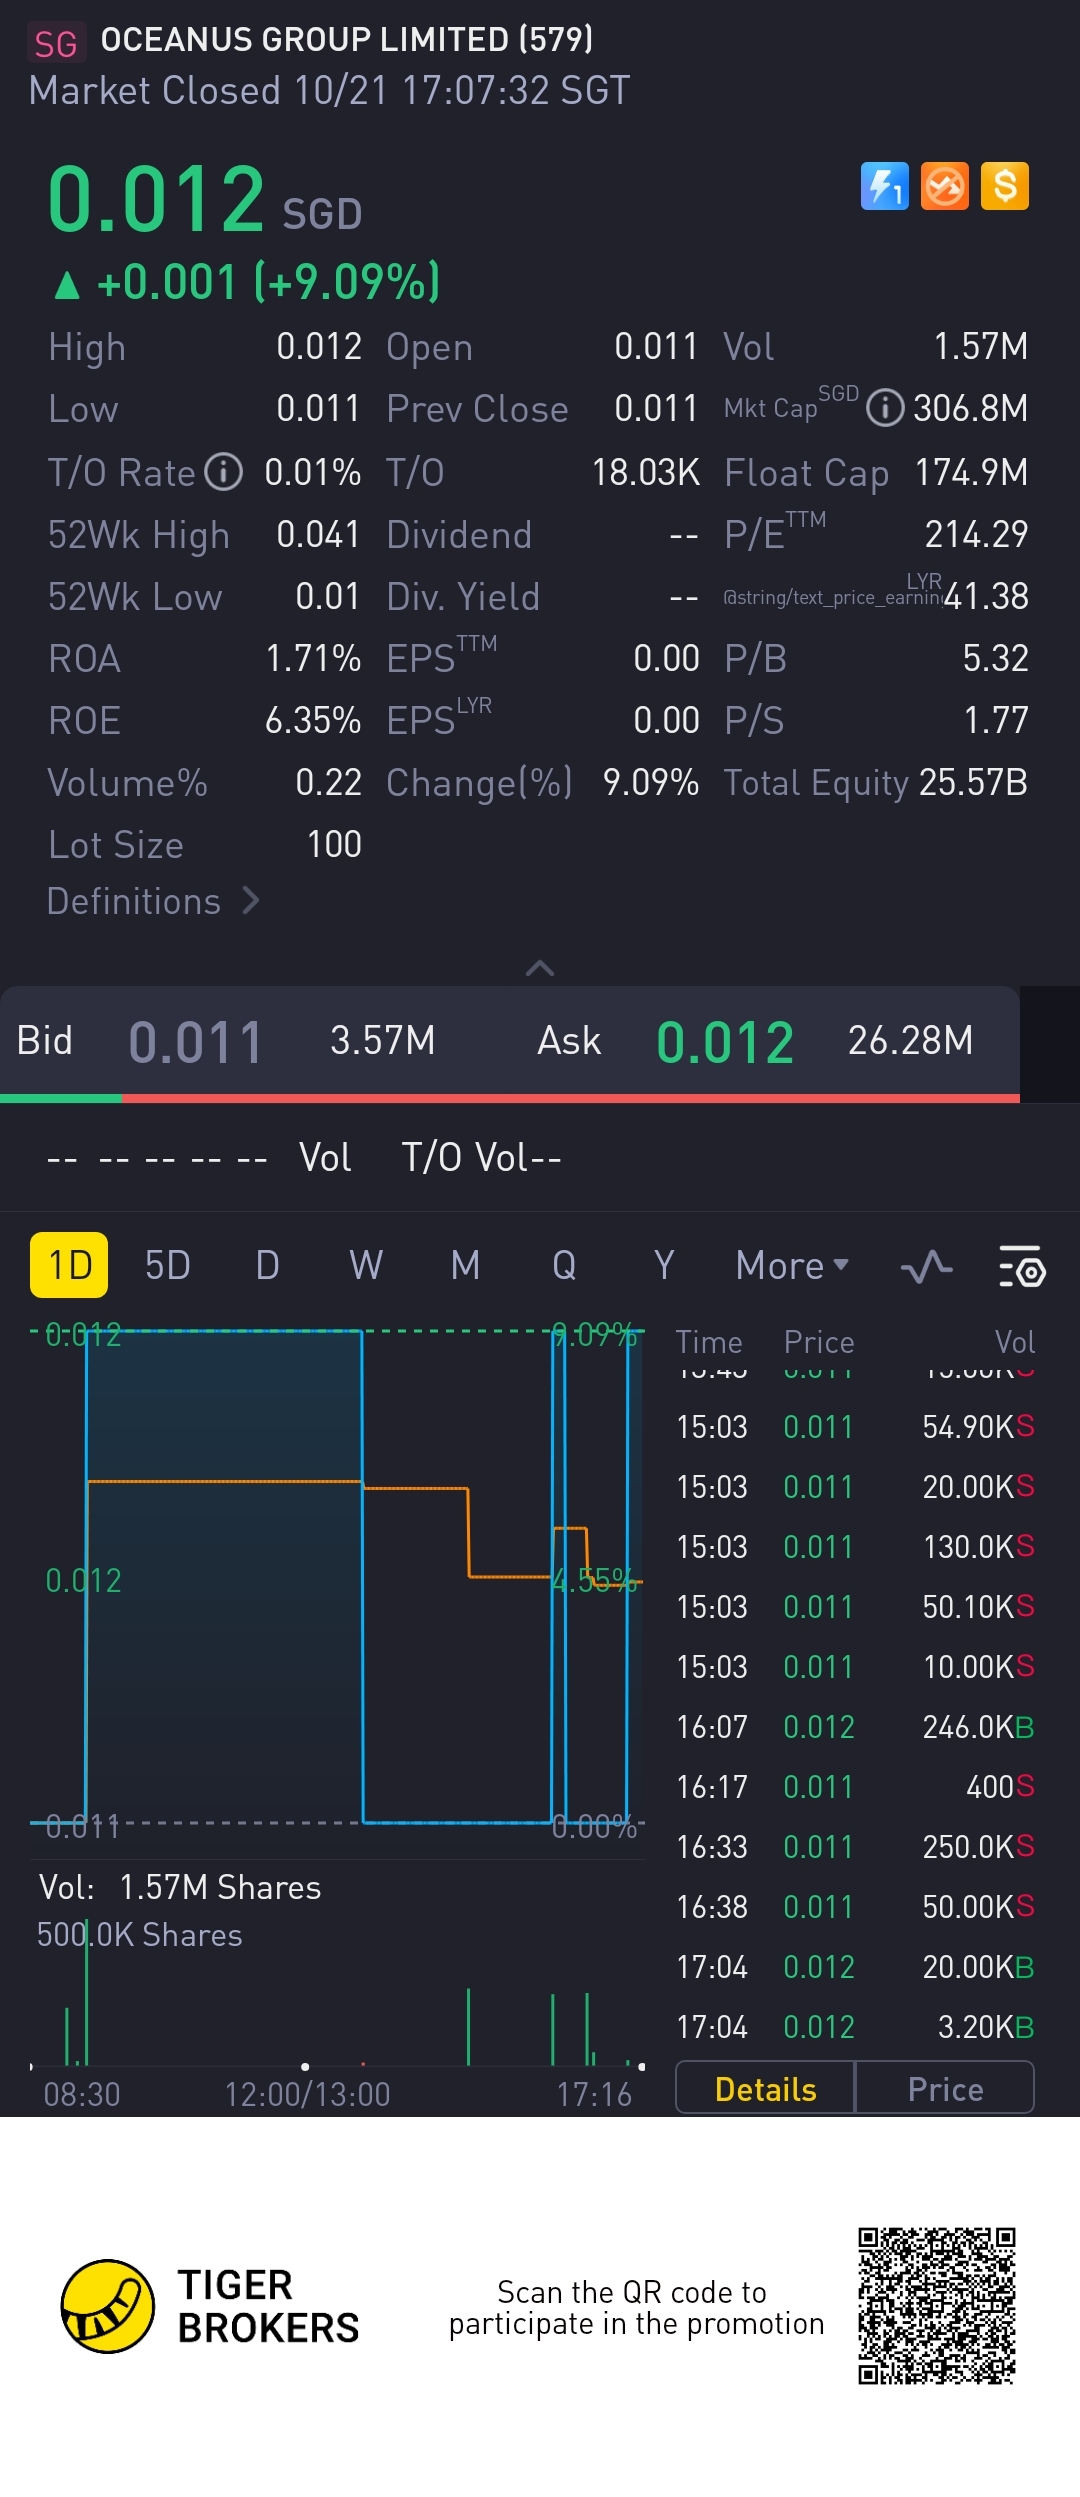This screenshot has height=2497, width=1080.
Task: Switch to the Y yearly chart tab
Action: pyautogui.click(x=664, y=1266)
